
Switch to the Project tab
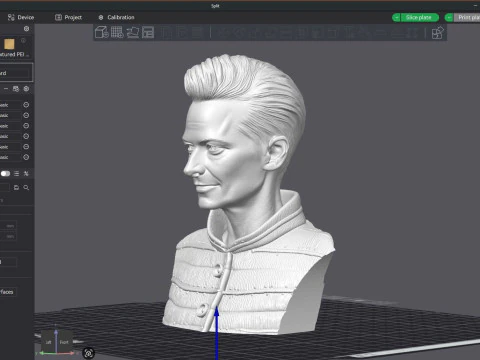click(68, 17)
